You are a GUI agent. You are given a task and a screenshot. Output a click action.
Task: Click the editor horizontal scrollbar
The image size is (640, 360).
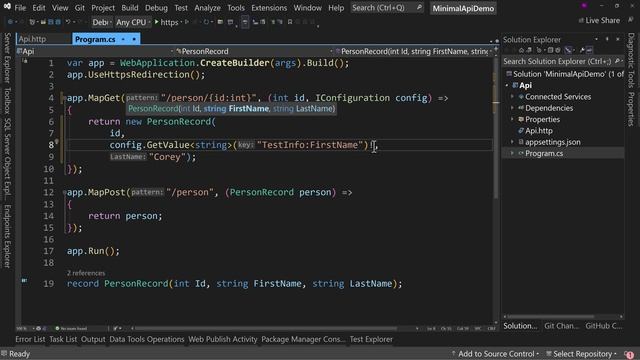click(265, 328)
